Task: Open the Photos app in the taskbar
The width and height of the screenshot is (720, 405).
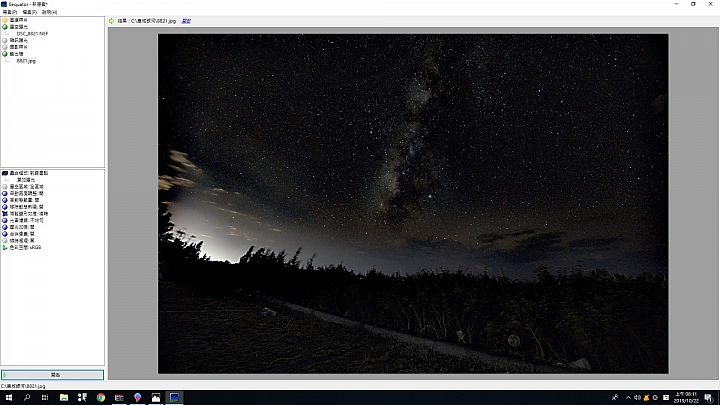Action: (x=156, y=398)
